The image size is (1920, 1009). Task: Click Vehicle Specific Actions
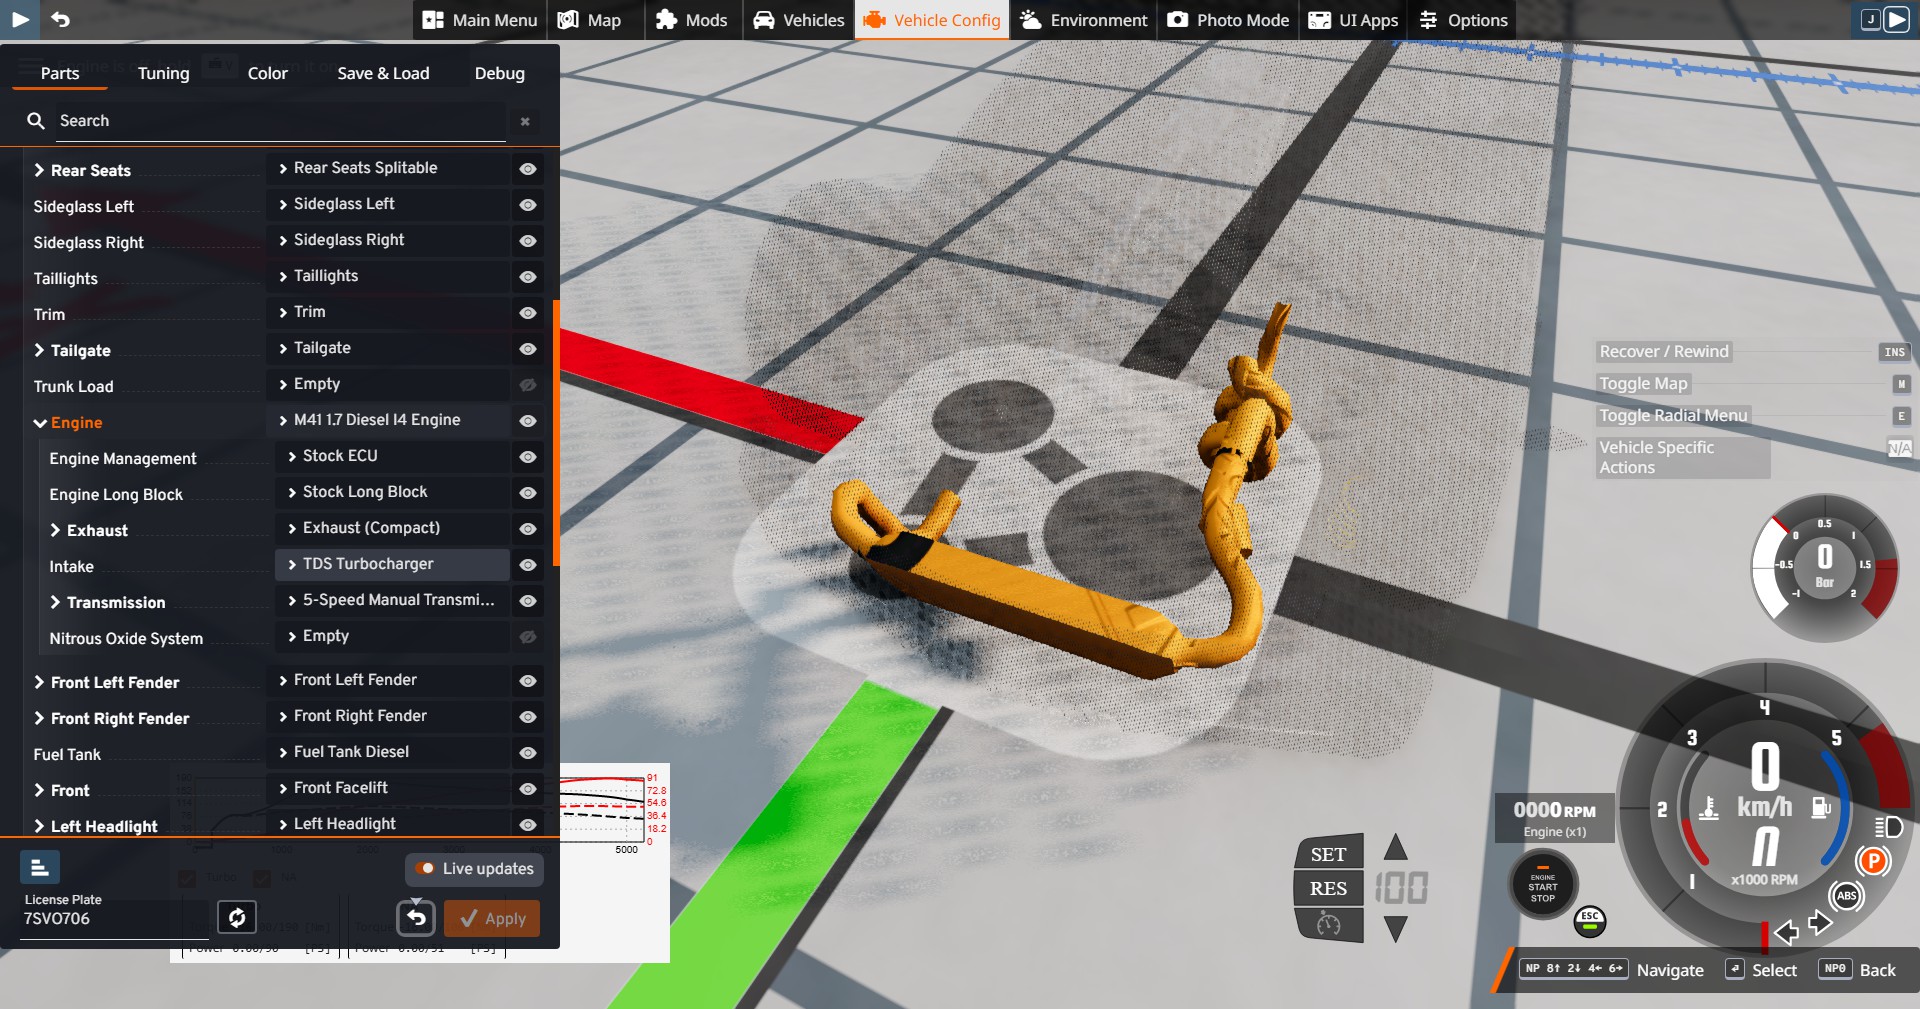tap(1683, 458)
